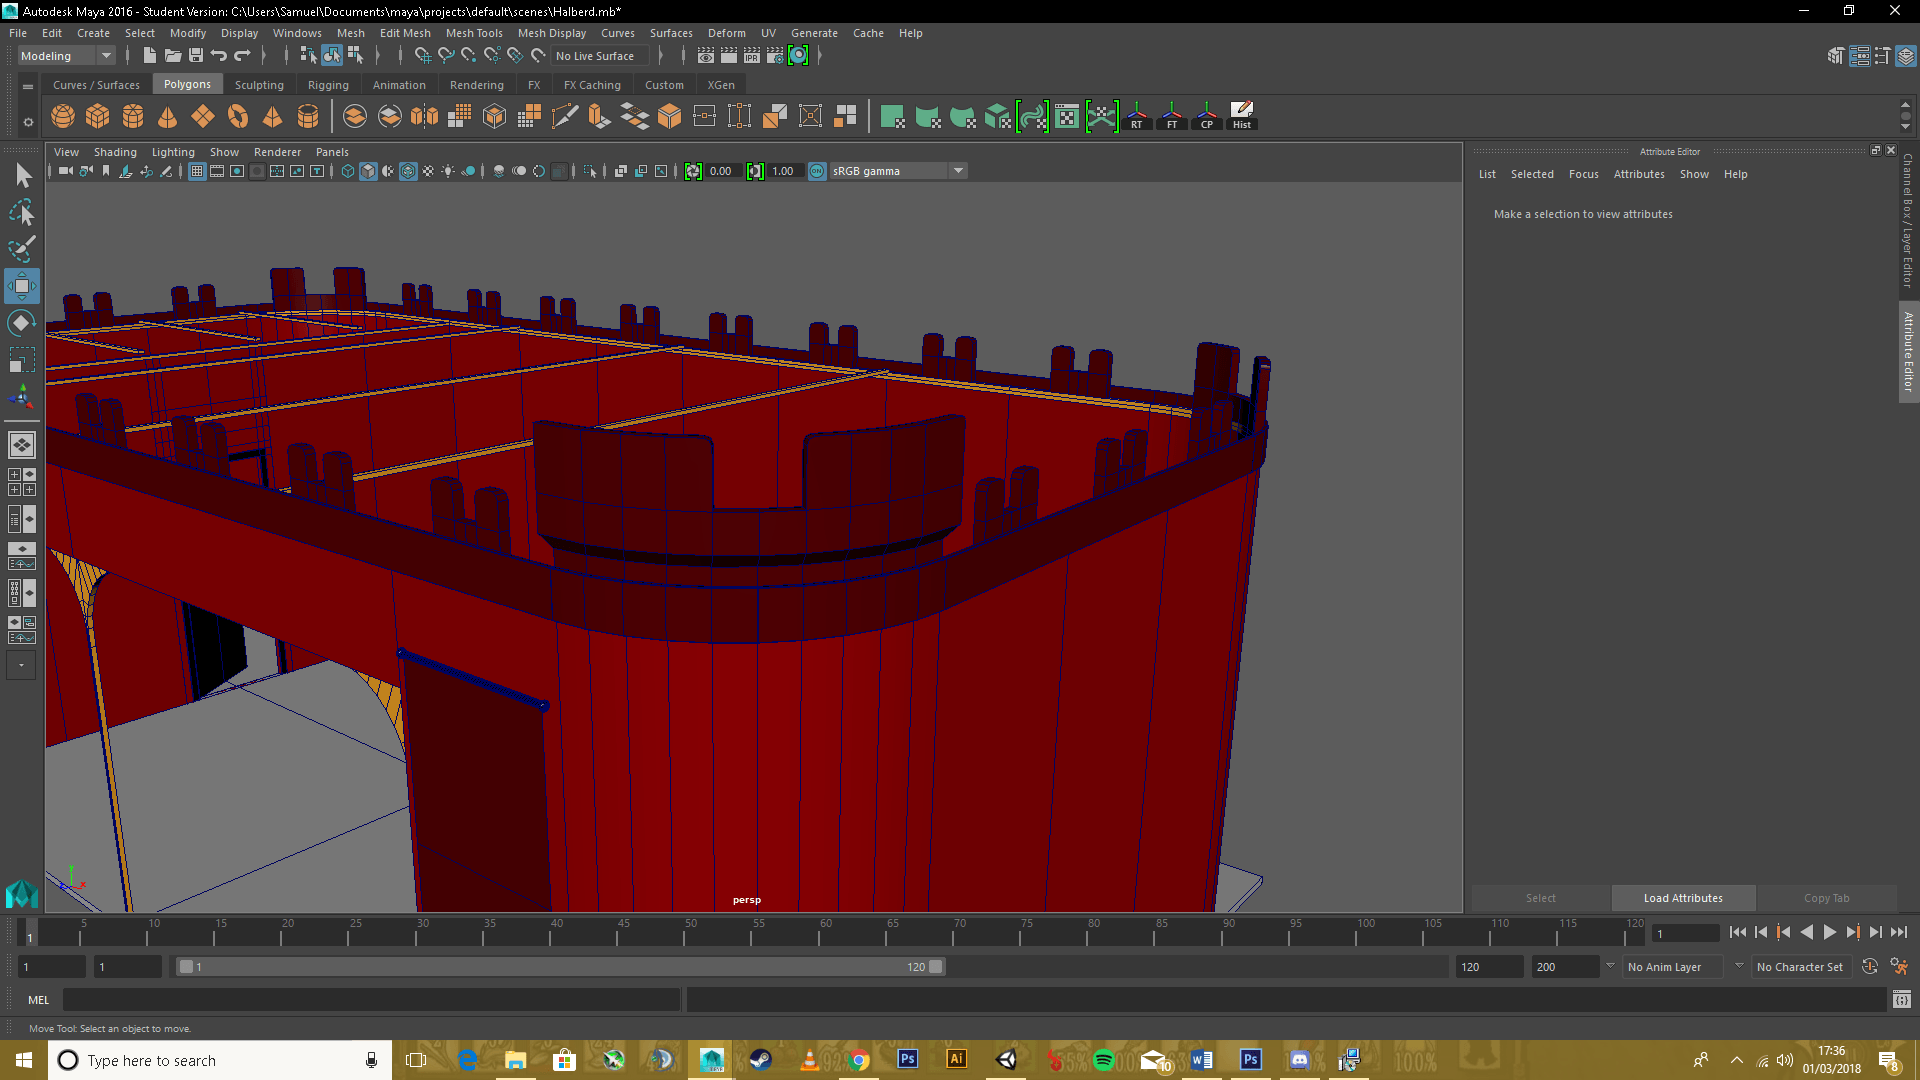This screenshot has width=1920, height=1080.
Task: Select the Lasso selection tool
Action: [x=21, y=213]
